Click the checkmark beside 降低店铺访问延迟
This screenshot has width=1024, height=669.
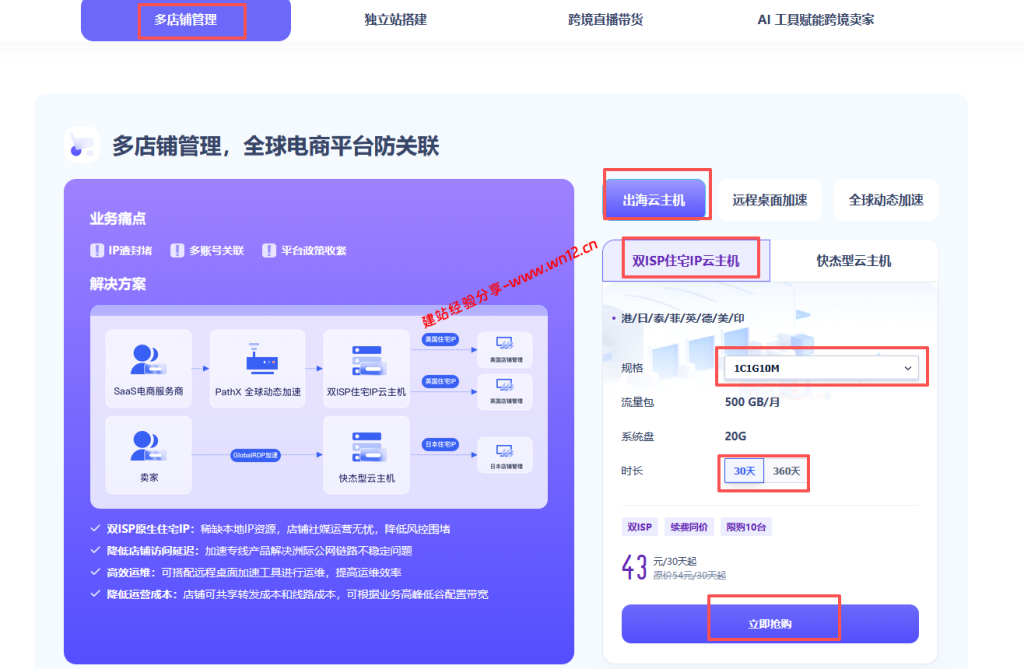[x=95, y=550]
